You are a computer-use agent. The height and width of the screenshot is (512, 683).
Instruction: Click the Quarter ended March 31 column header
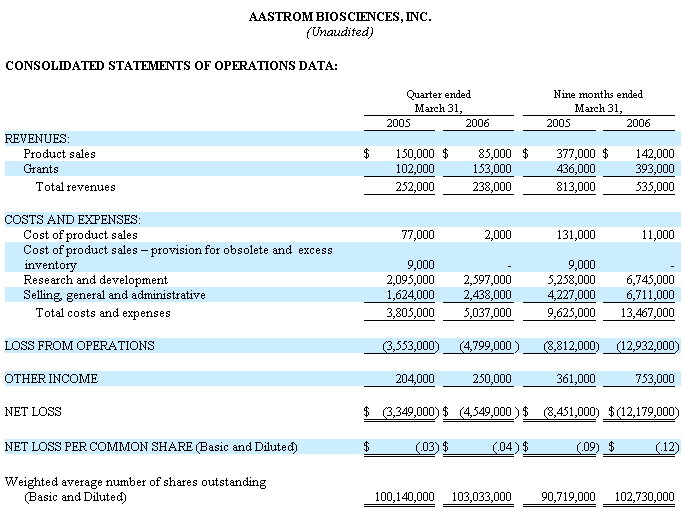coord(438,101)
